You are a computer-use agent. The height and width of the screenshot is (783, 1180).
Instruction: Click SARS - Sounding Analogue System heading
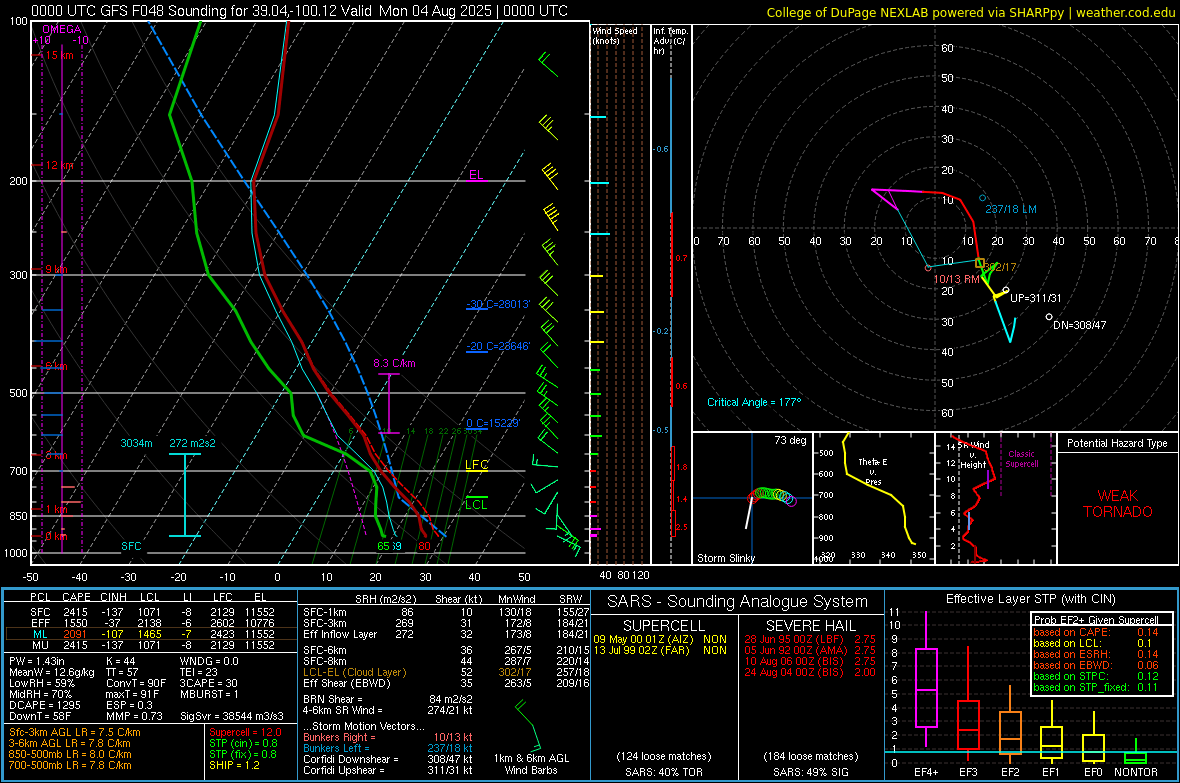coord(738,602)
